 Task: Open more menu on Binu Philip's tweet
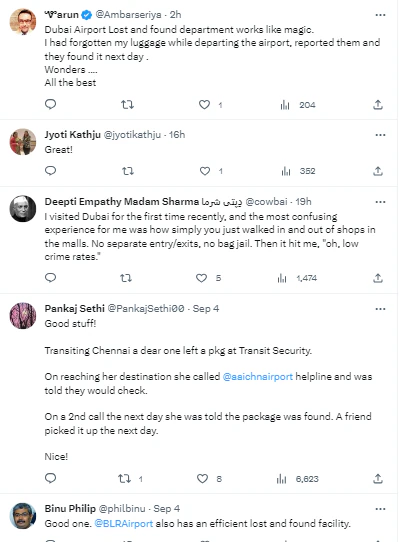coord(380,509)
